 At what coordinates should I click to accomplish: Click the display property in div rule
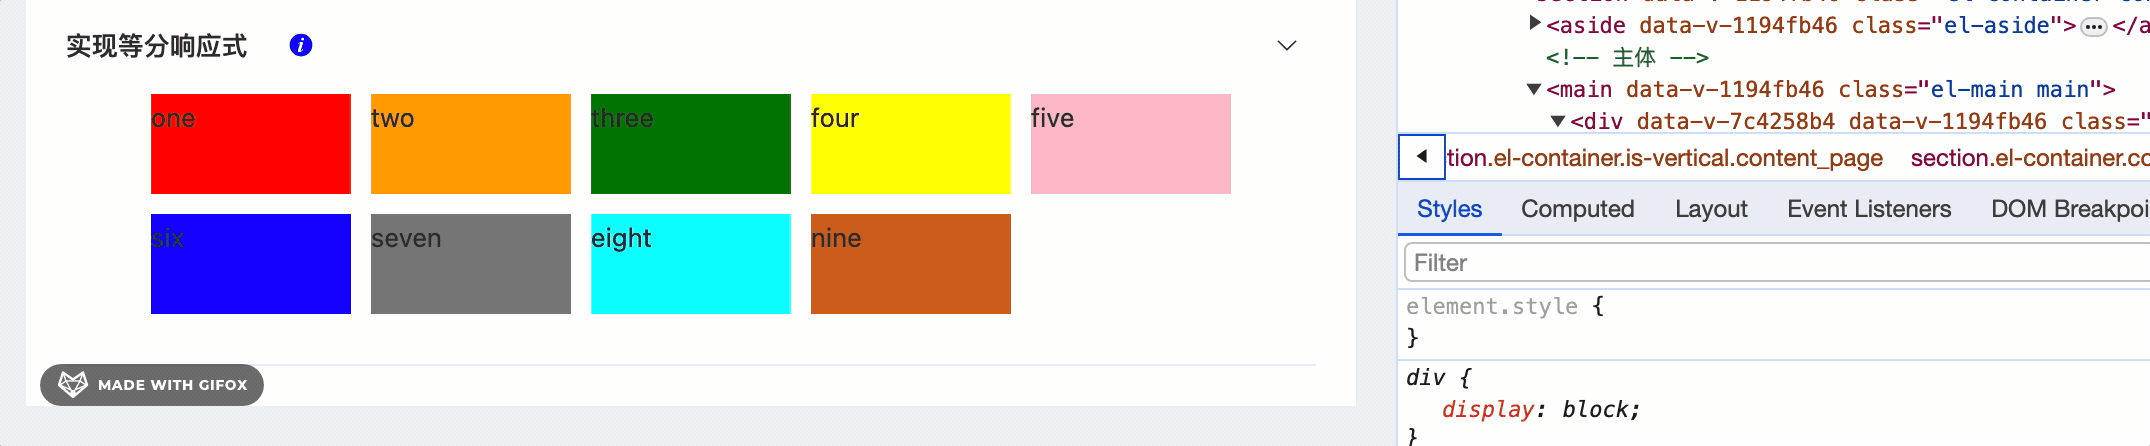[1487, 409]
